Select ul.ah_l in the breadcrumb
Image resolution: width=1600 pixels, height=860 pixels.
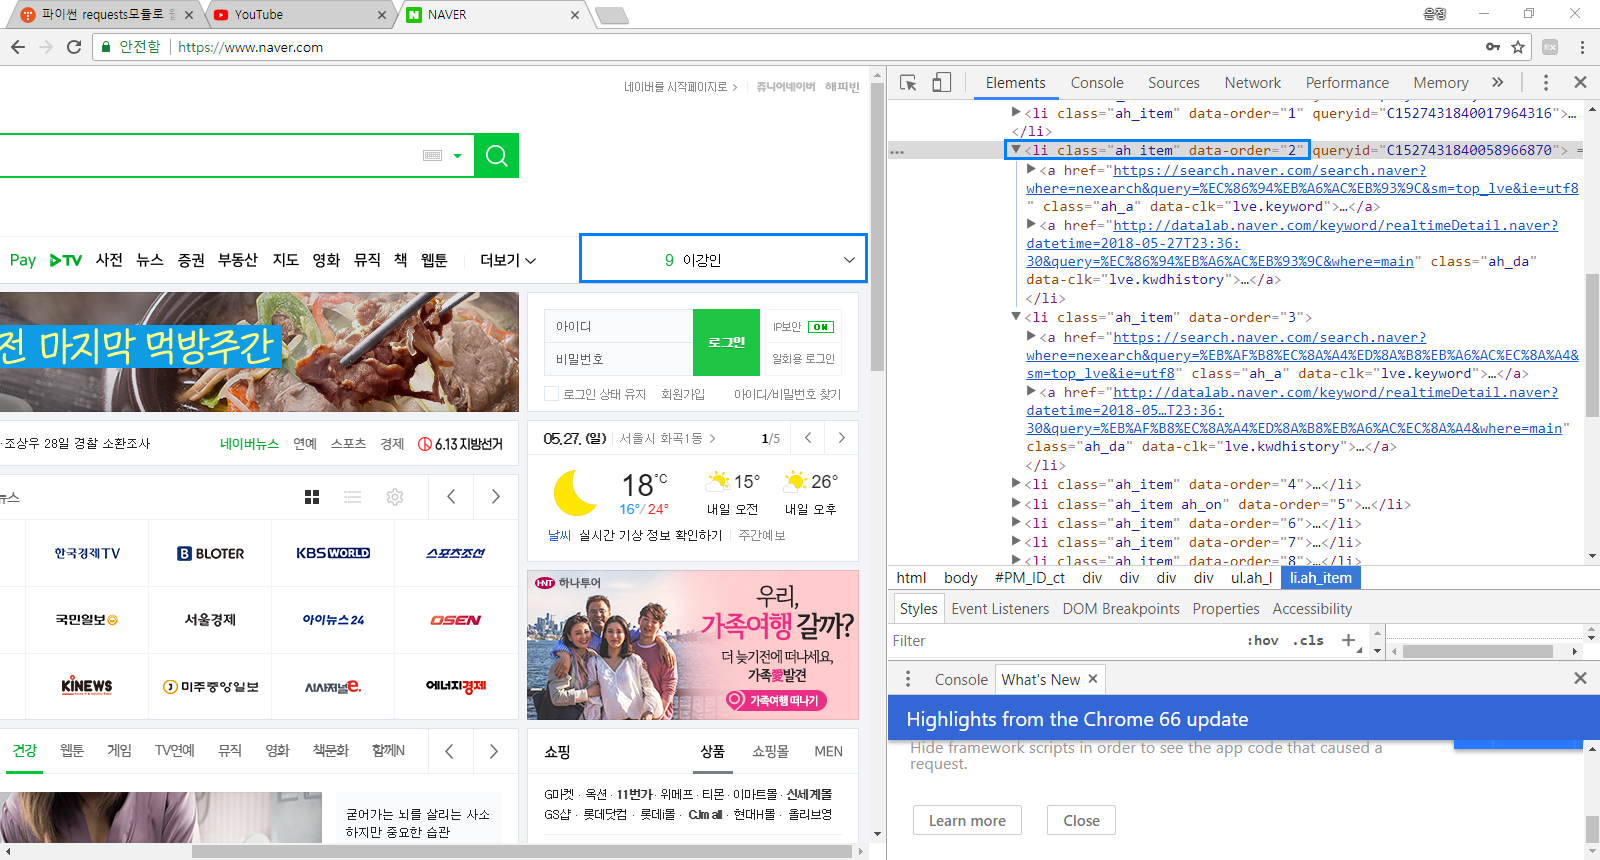1251,577
